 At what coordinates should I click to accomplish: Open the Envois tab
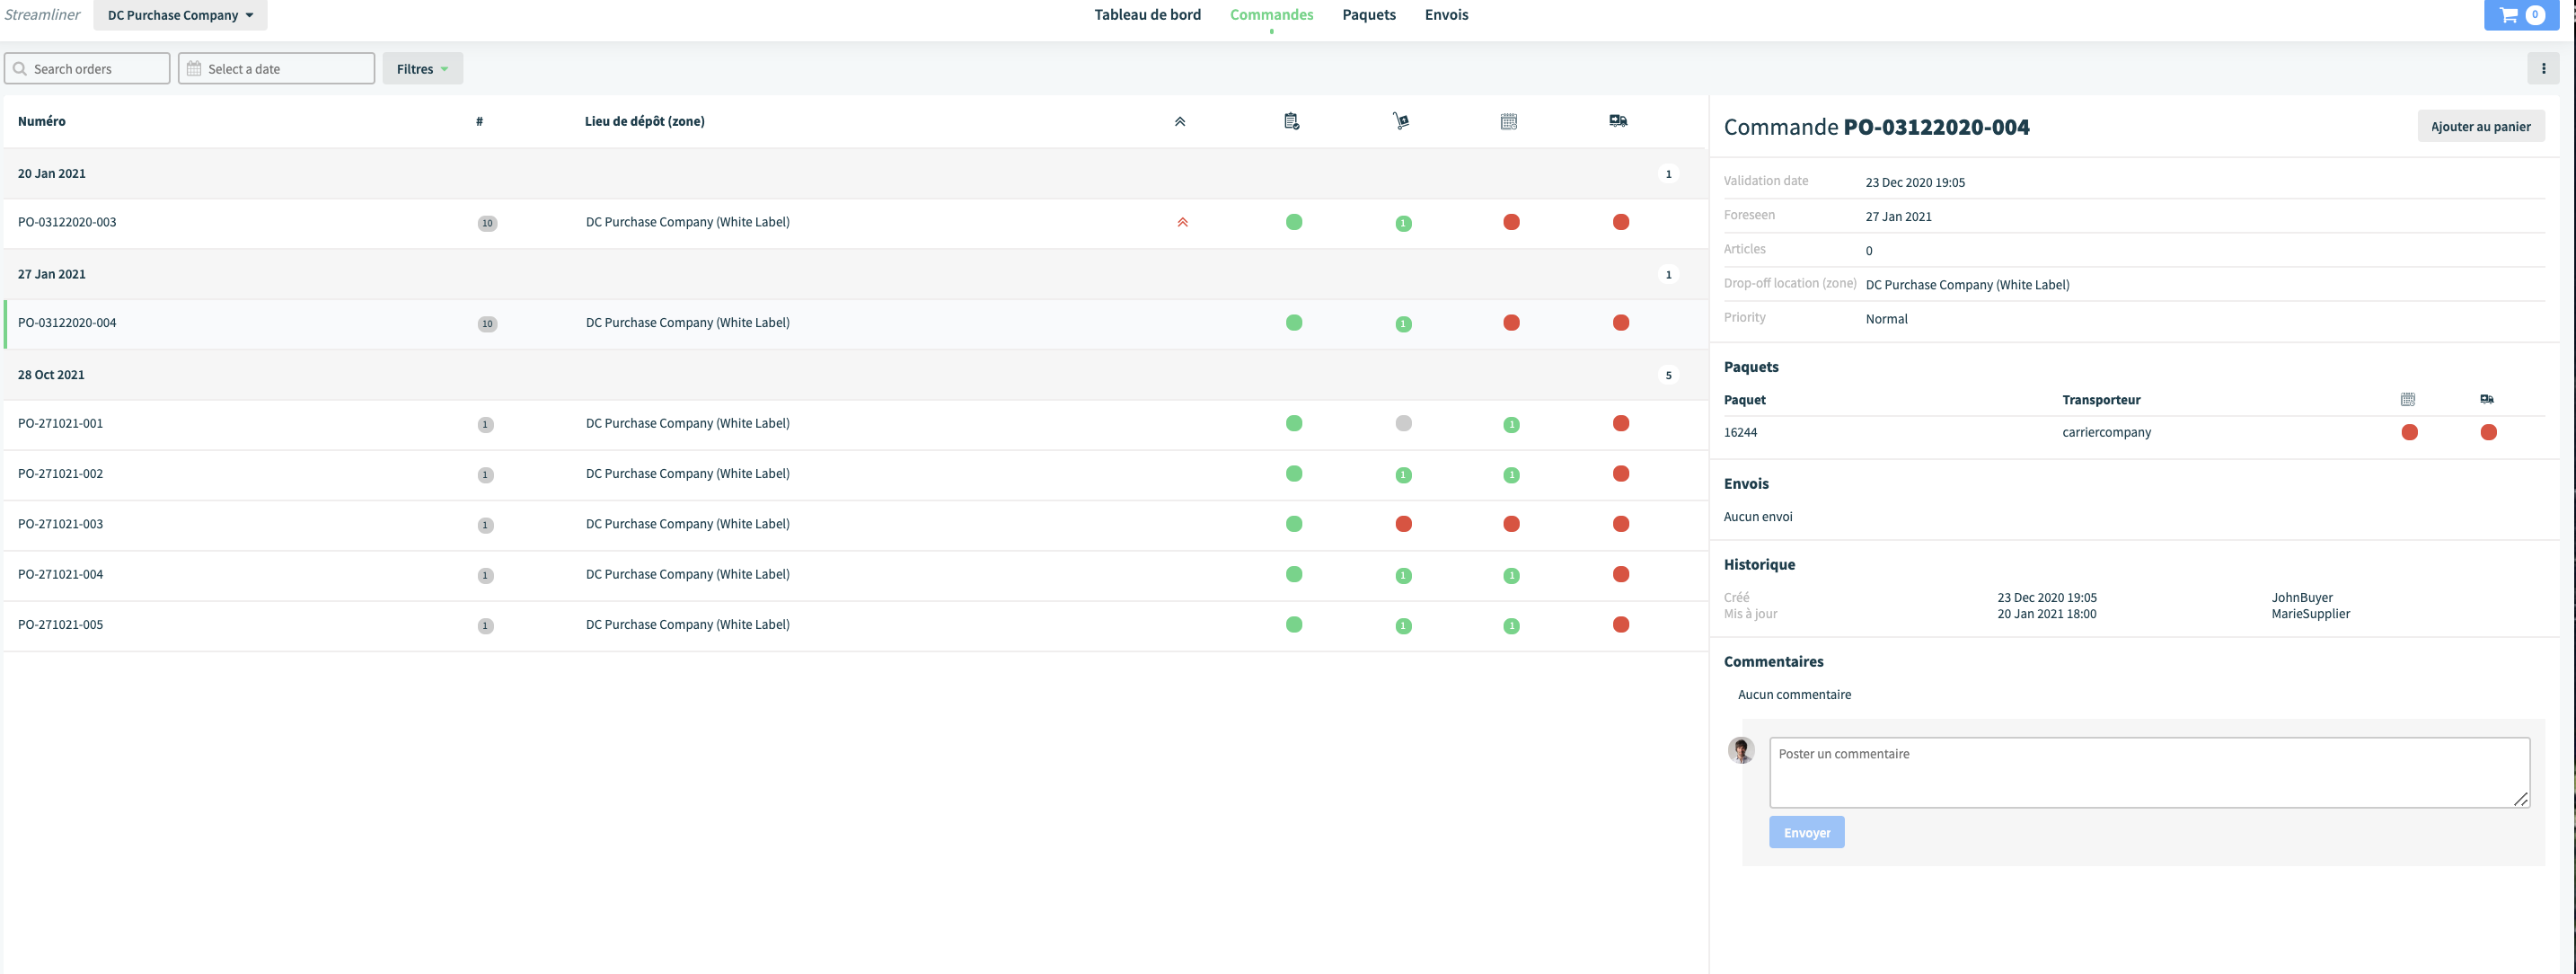pos(1446,15)
